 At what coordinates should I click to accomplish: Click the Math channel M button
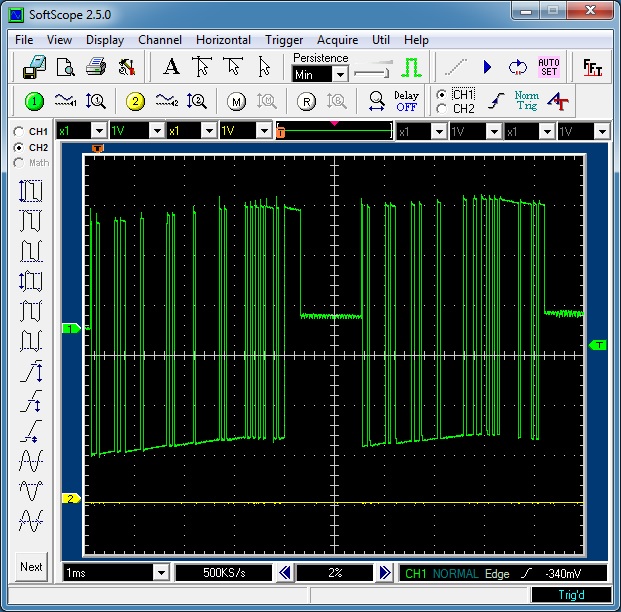point(236,101)
